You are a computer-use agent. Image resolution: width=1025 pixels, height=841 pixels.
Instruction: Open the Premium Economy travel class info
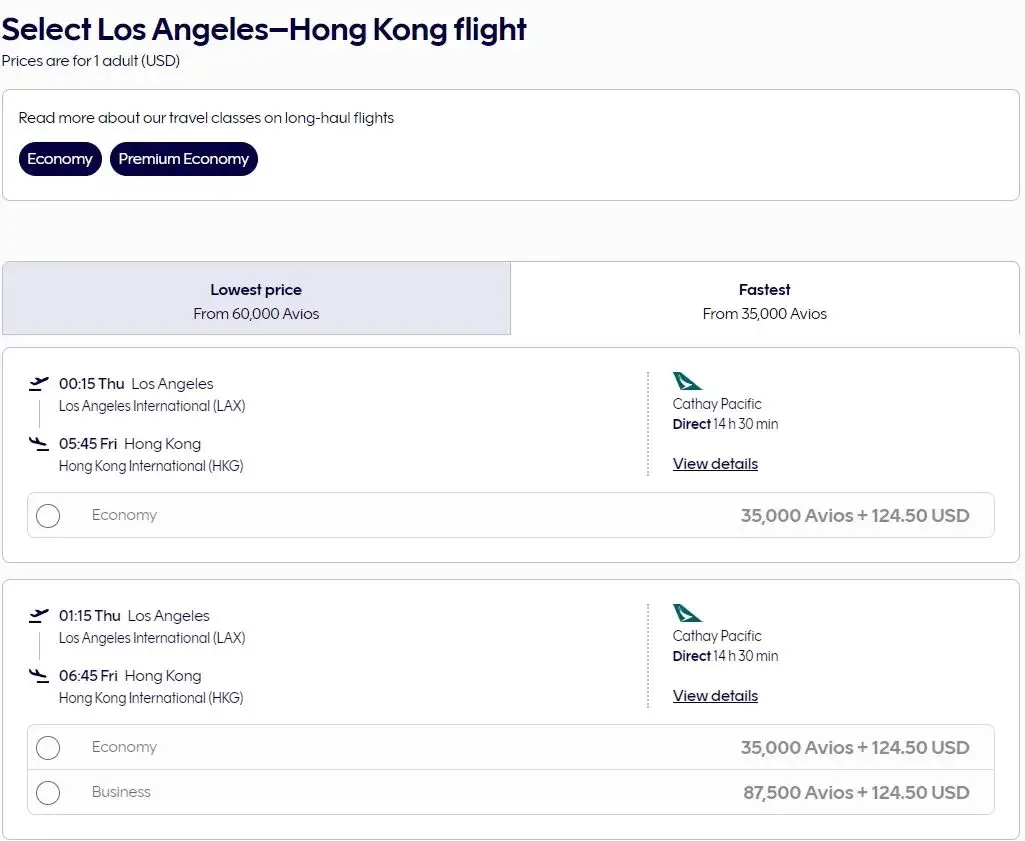183,159
